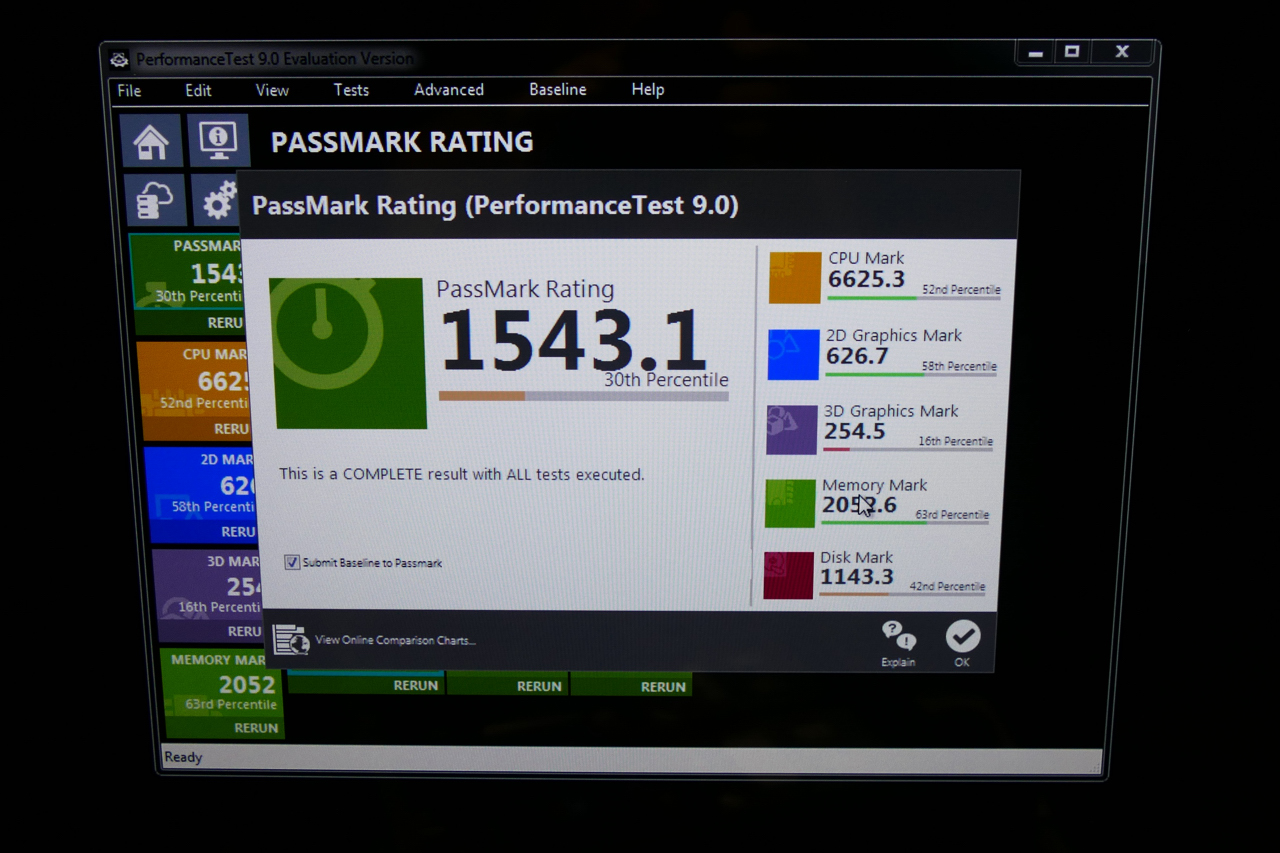Click the PASSMARK RATING page heading
Viewport: 1280px width, 853px height.
pyautogui.click(x=402, y=142)
